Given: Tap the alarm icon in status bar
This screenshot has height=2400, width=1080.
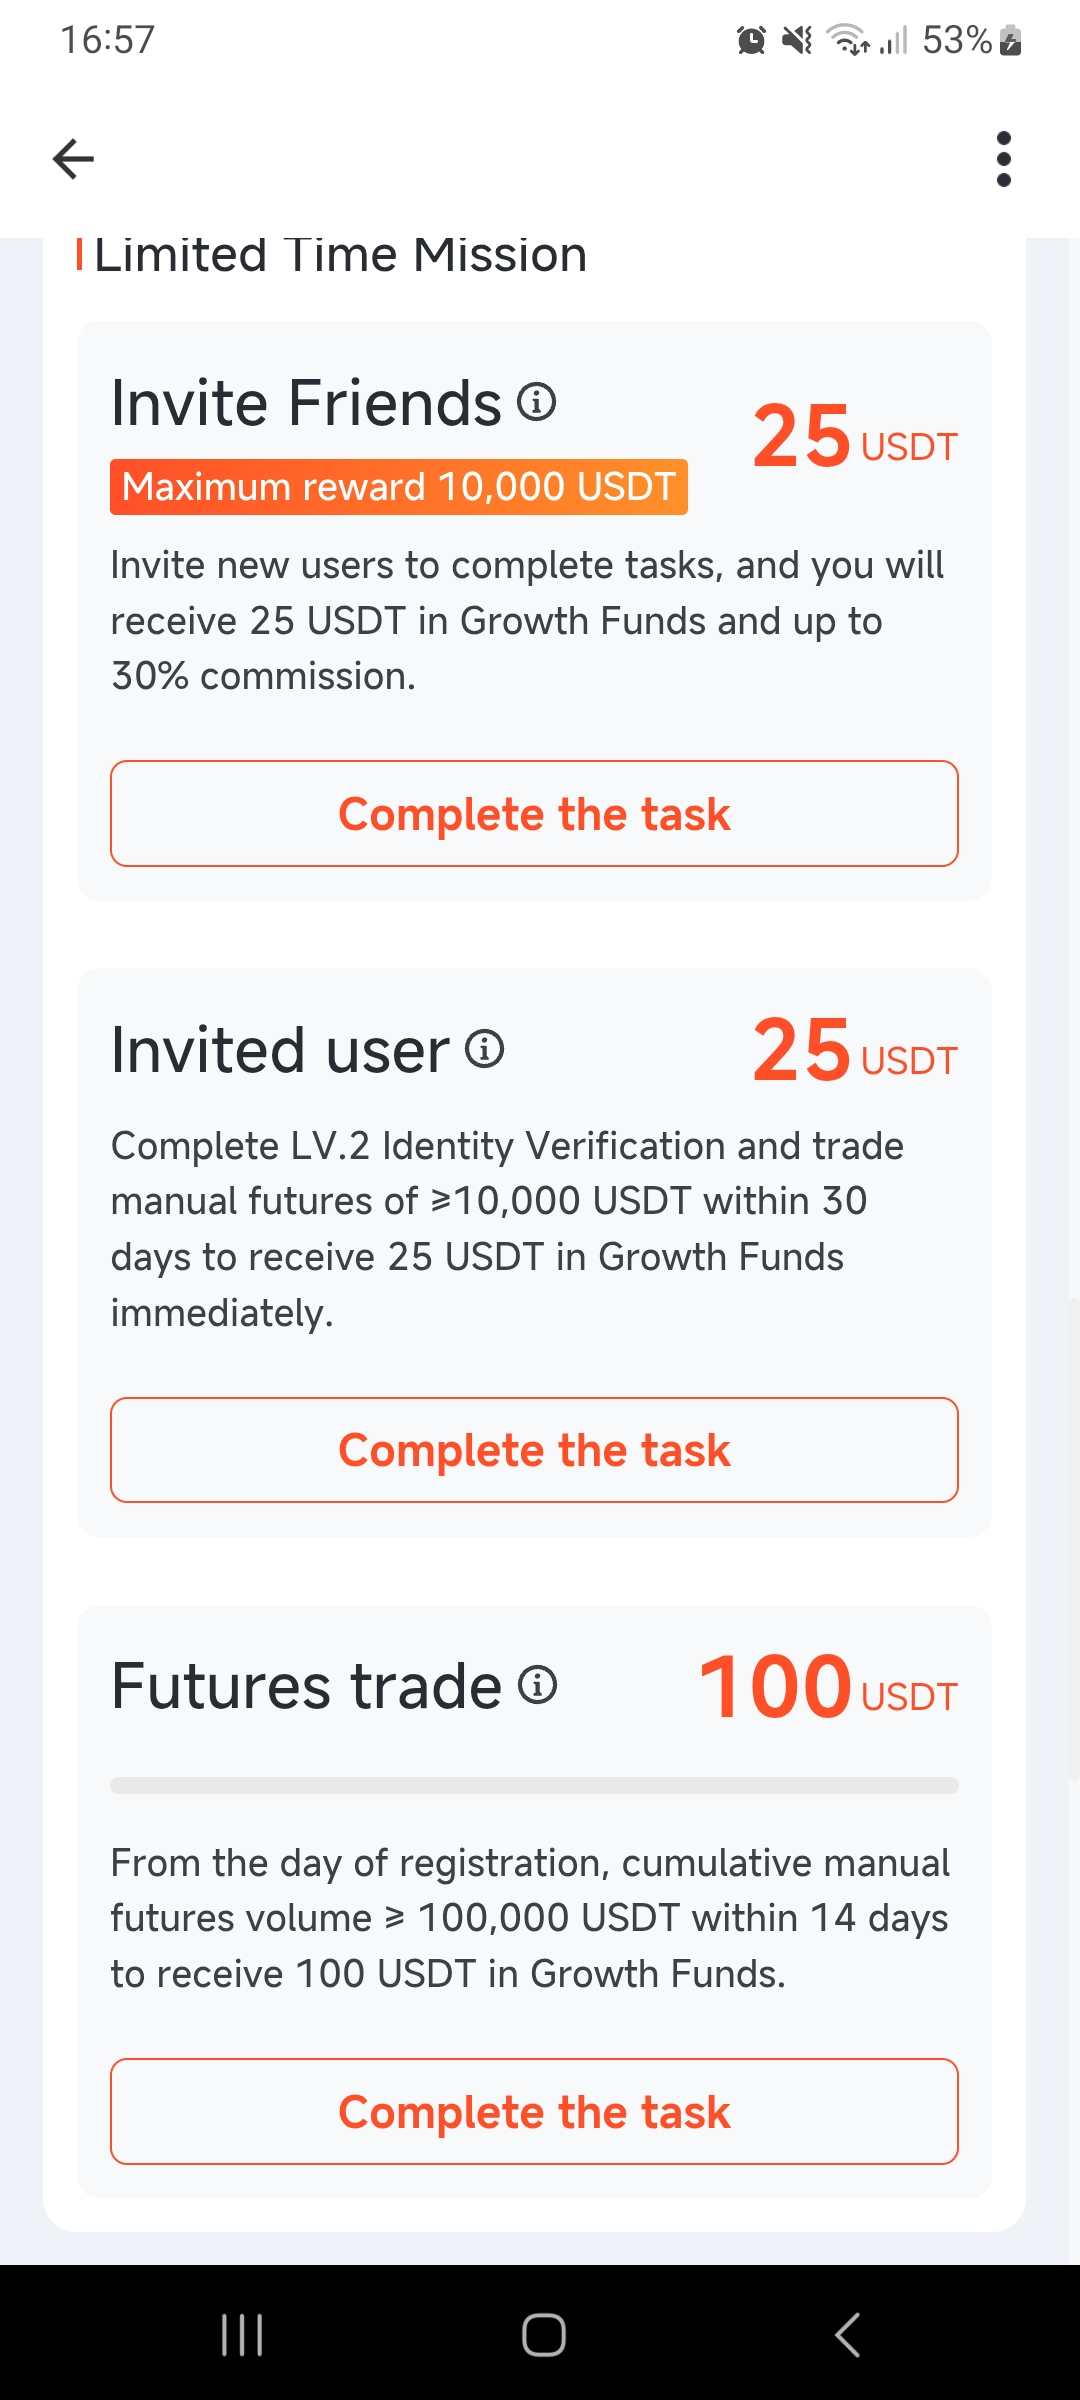Looking at the screenshot, I should [x=751, y=40].
